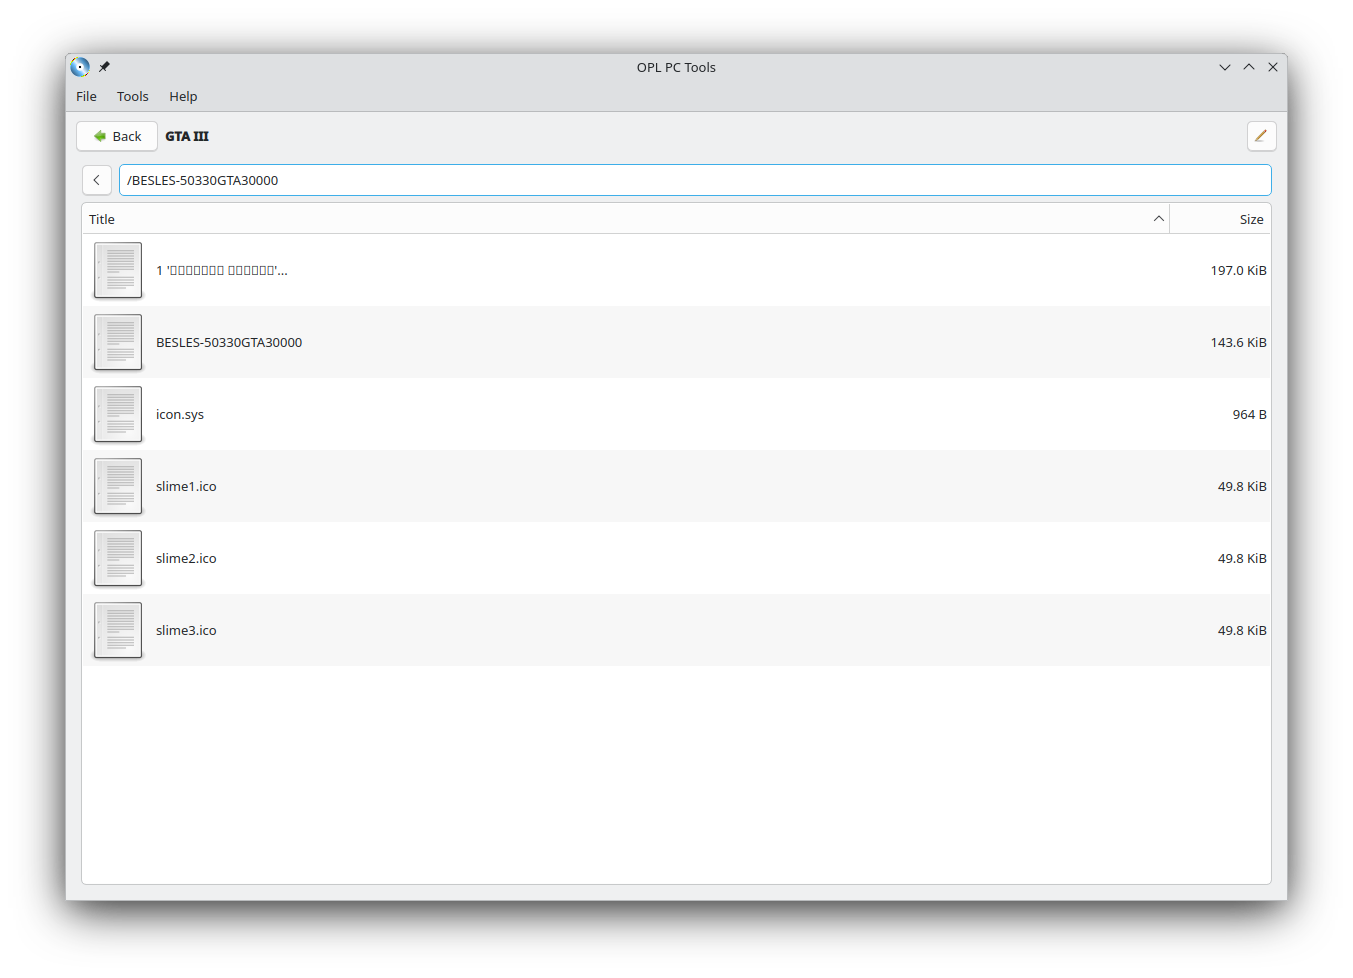Viewport: 1353px width, 978px height.
Task: Select the BESLES-50330GTA30000 file name in list
Action: (229, 342)
